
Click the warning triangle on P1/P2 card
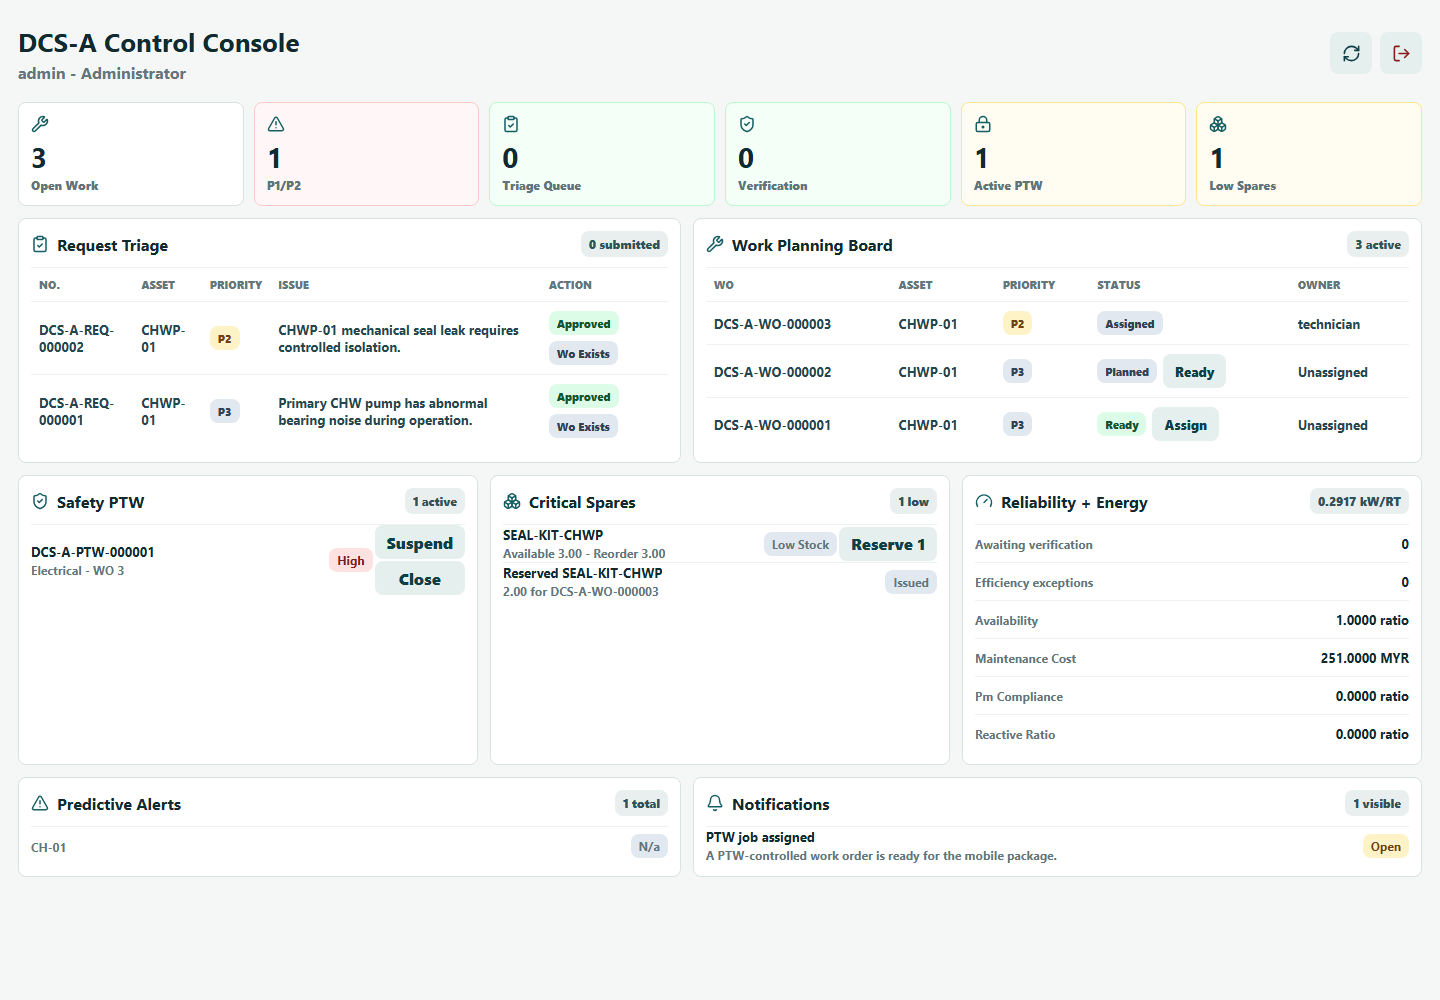[x=276, y=124]
